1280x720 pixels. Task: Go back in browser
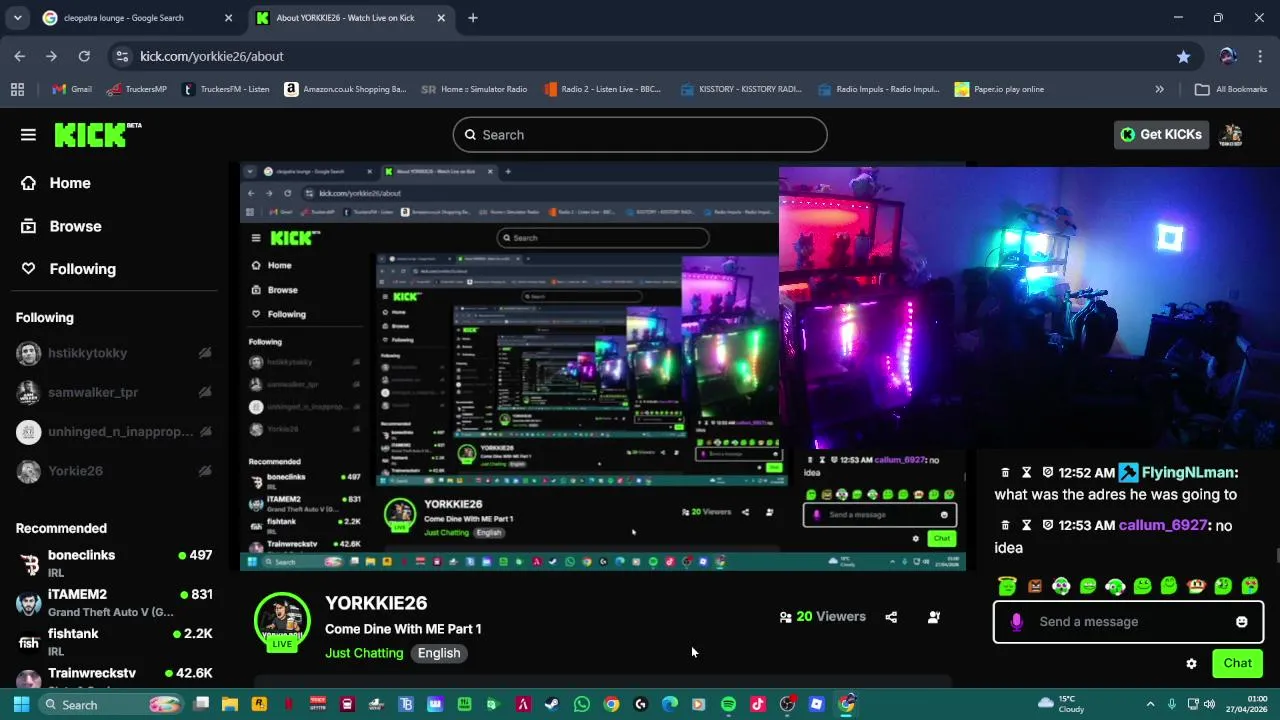[19, 56]
